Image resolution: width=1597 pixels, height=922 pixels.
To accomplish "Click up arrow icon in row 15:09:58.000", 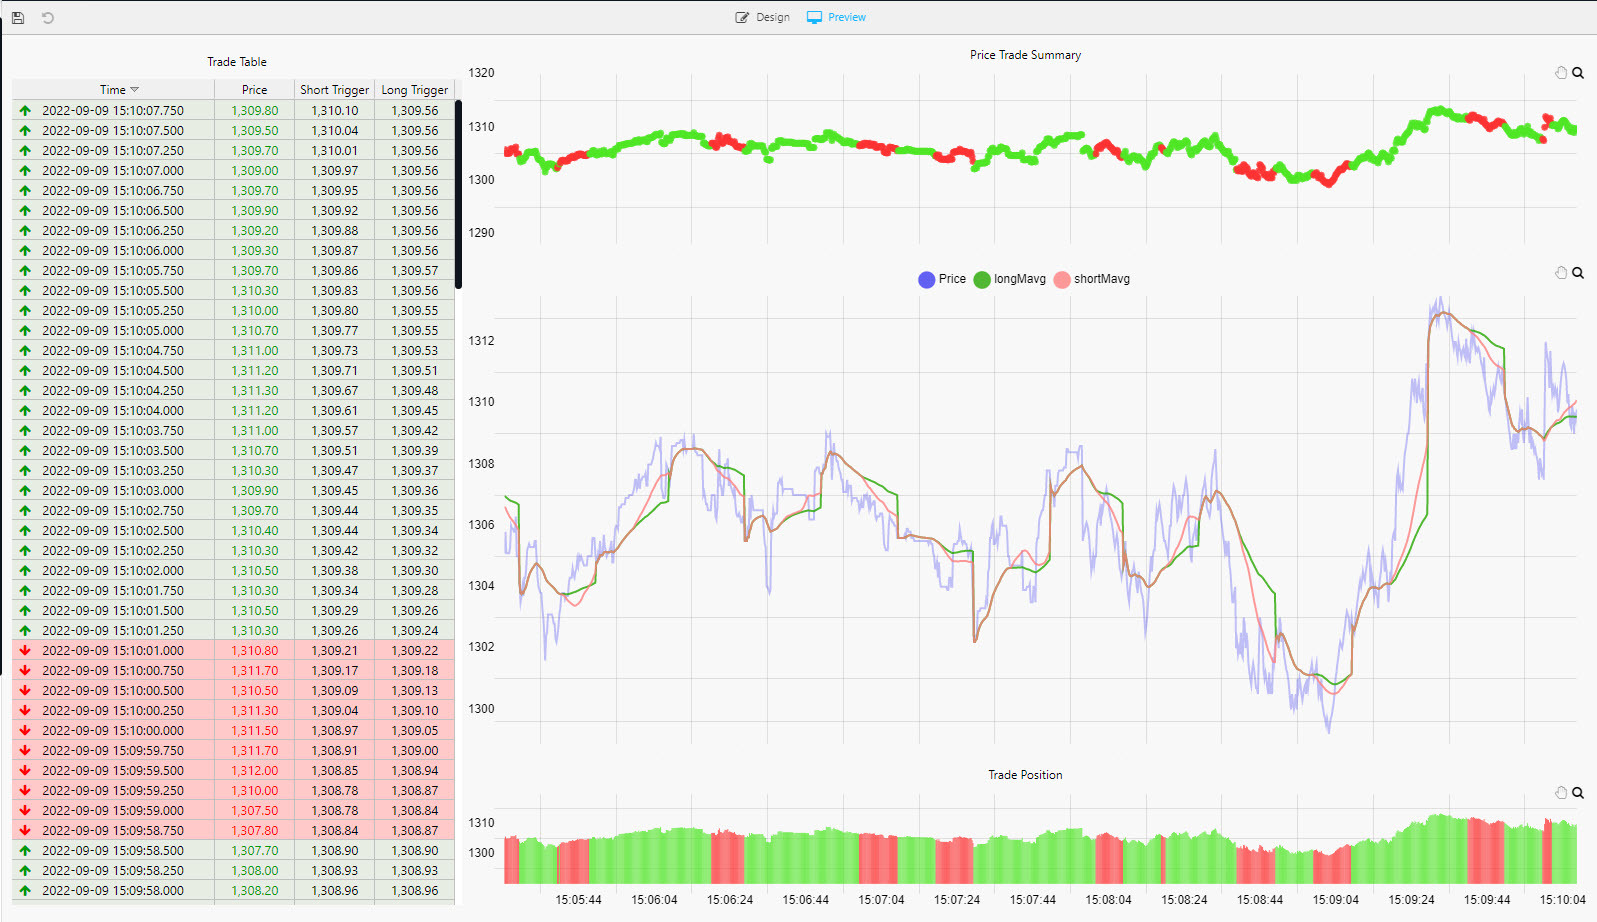I will pyautogui.click(x=25, y=891).
